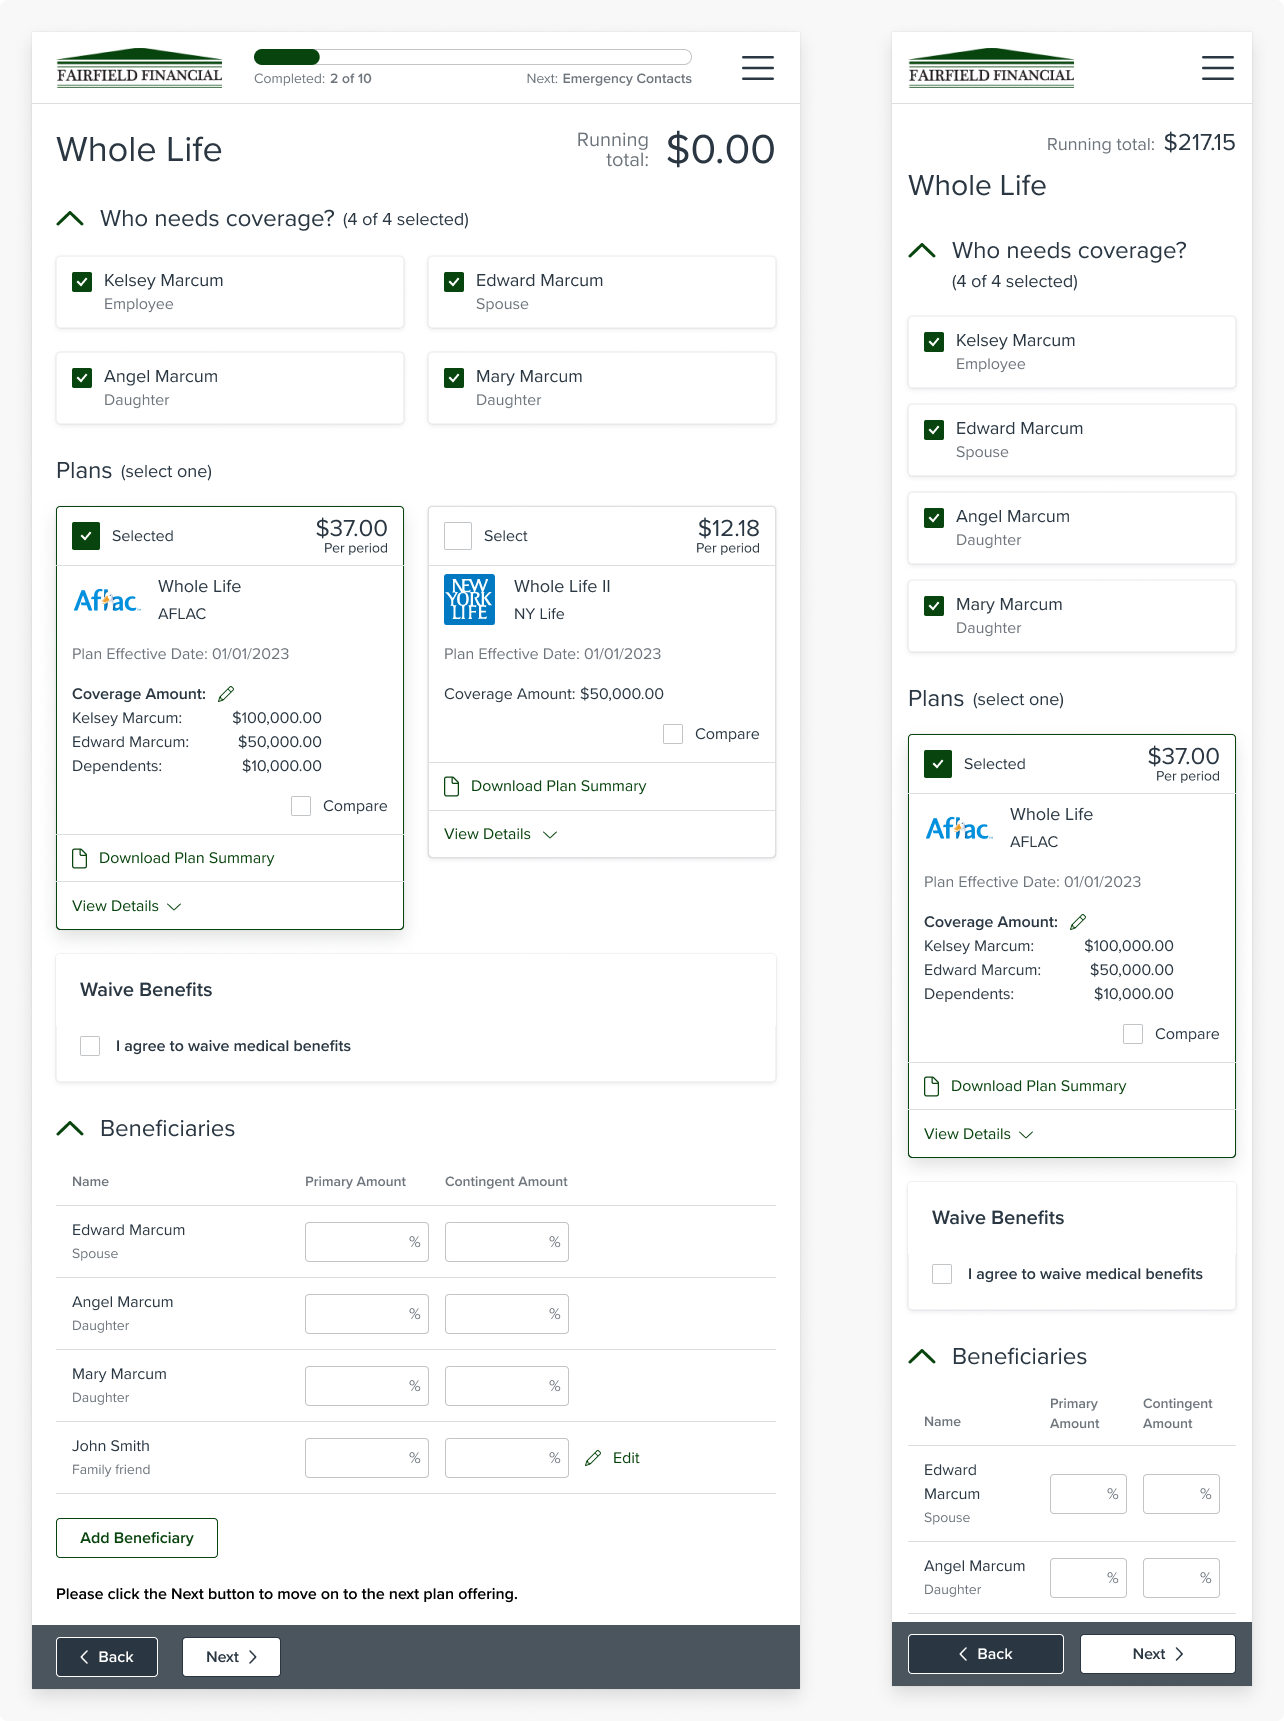The image size is (1284, 1721).
Task: Open hamburger menu in desktop header
Action: 757,68
